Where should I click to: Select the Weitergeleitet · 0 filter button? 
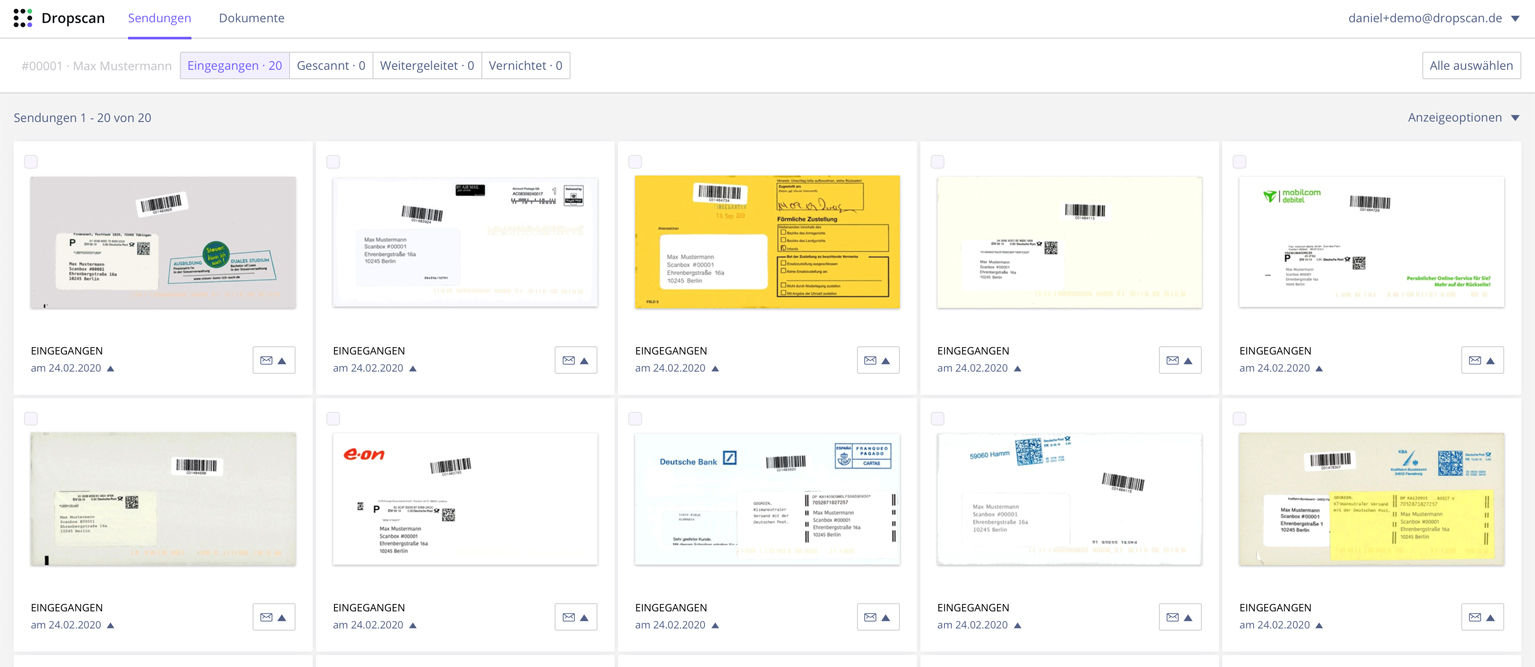tap(427, 66)
